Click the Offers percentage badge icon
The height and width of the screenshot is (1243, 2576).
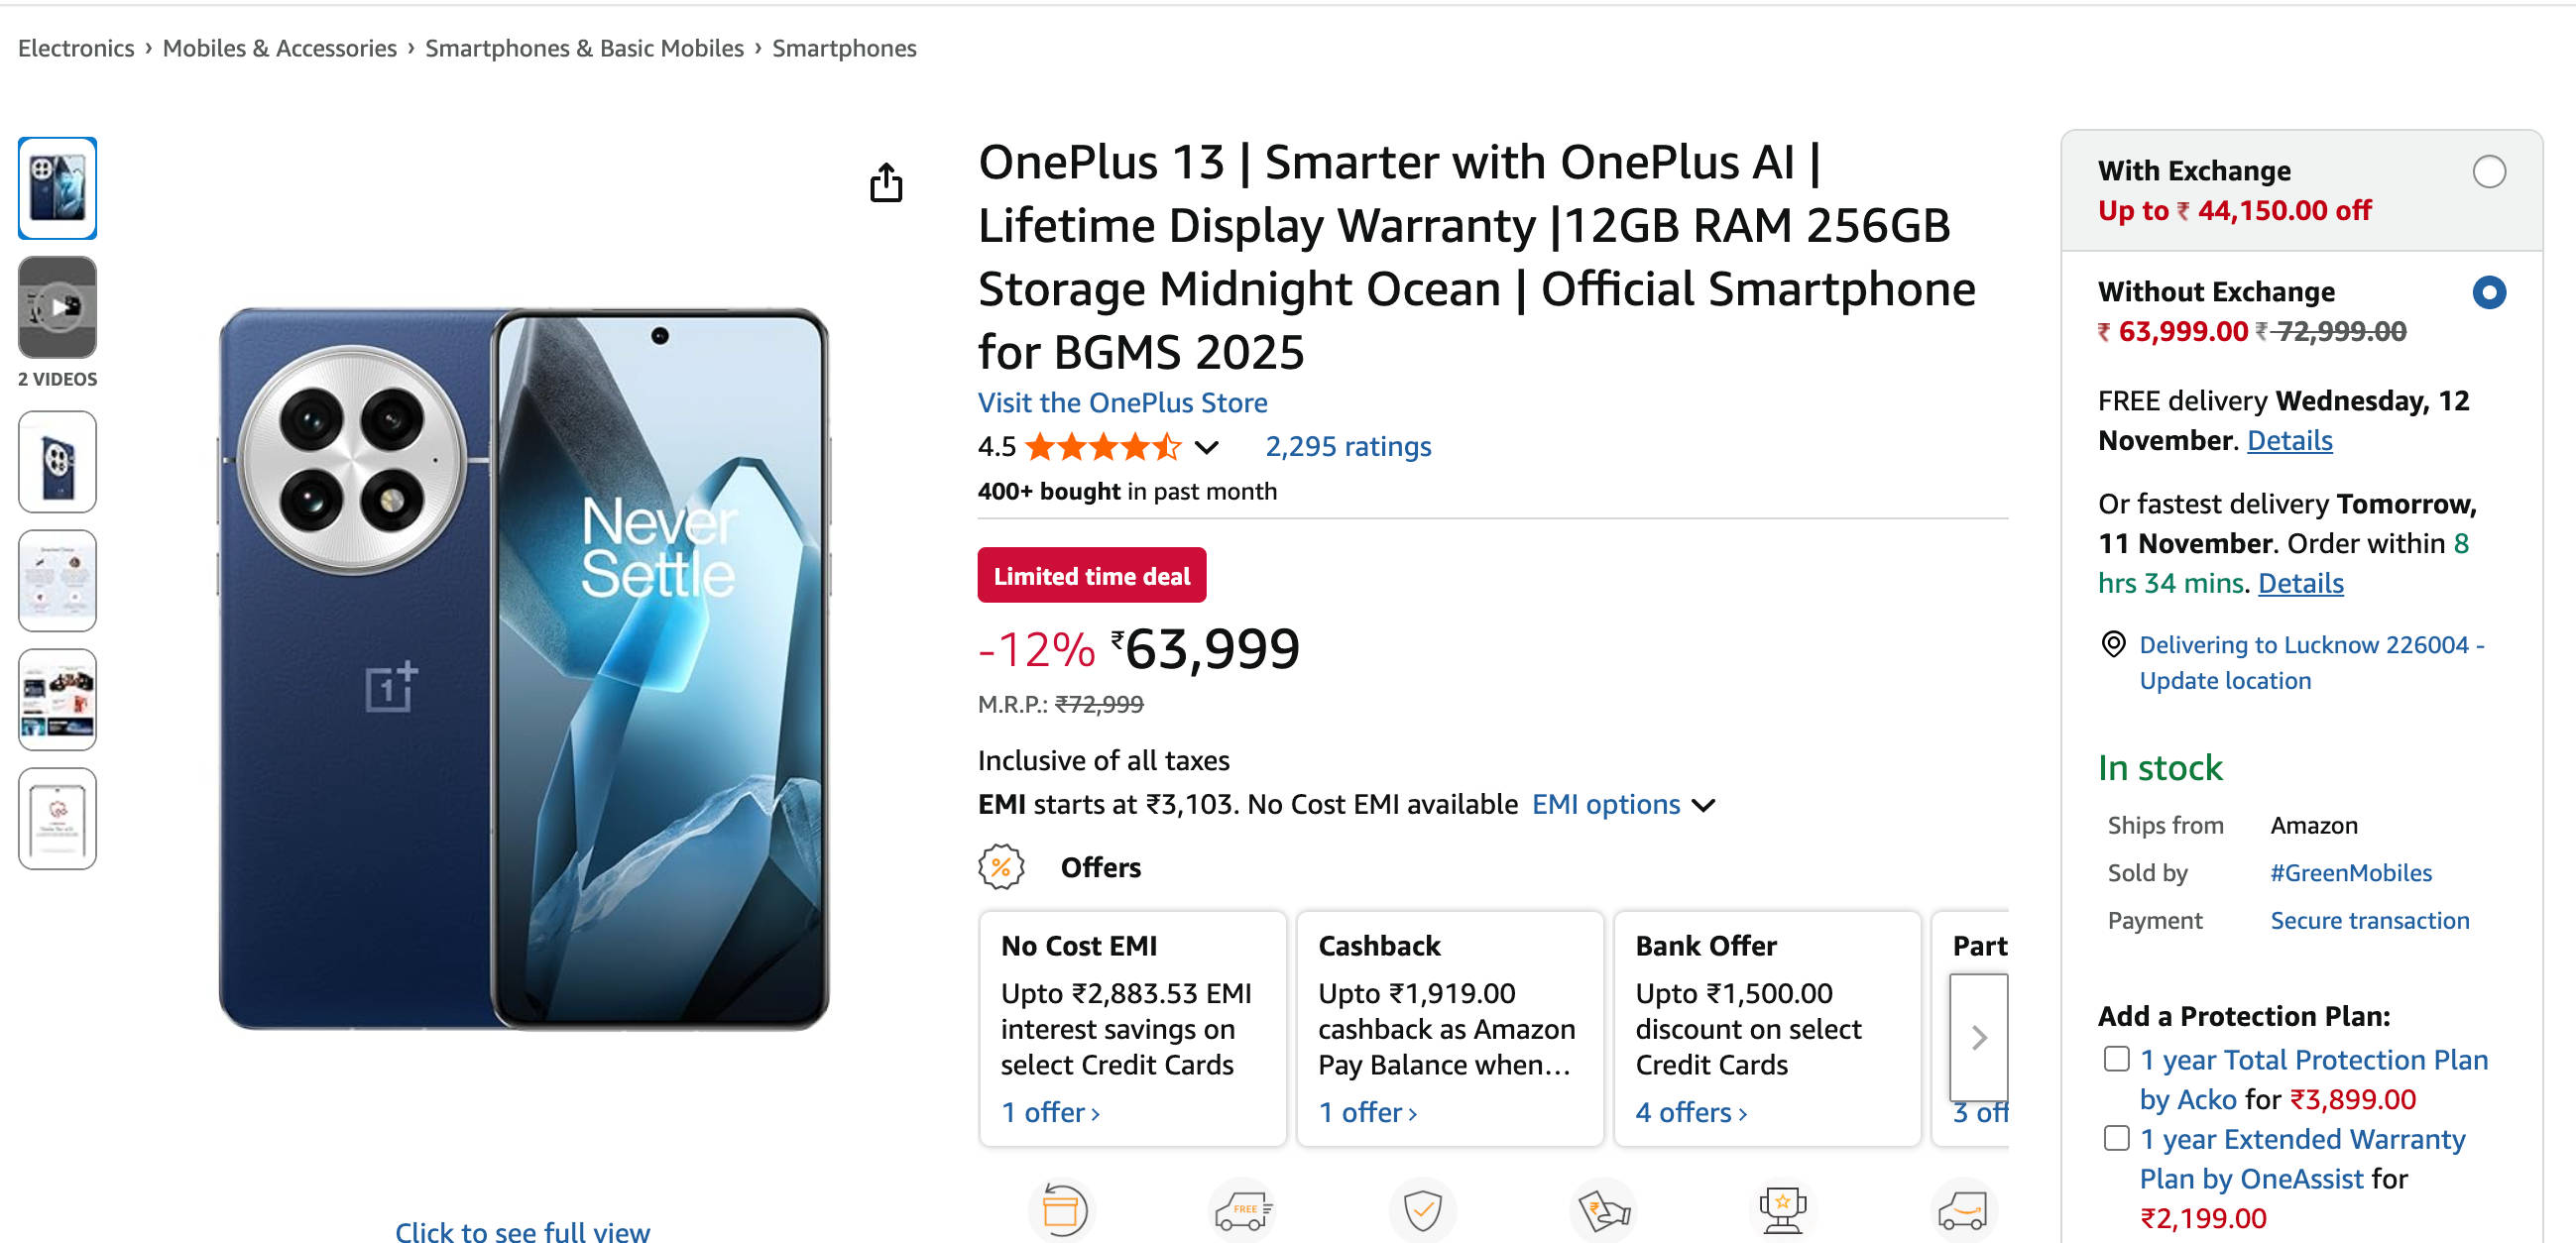(x=1001, y=866)
